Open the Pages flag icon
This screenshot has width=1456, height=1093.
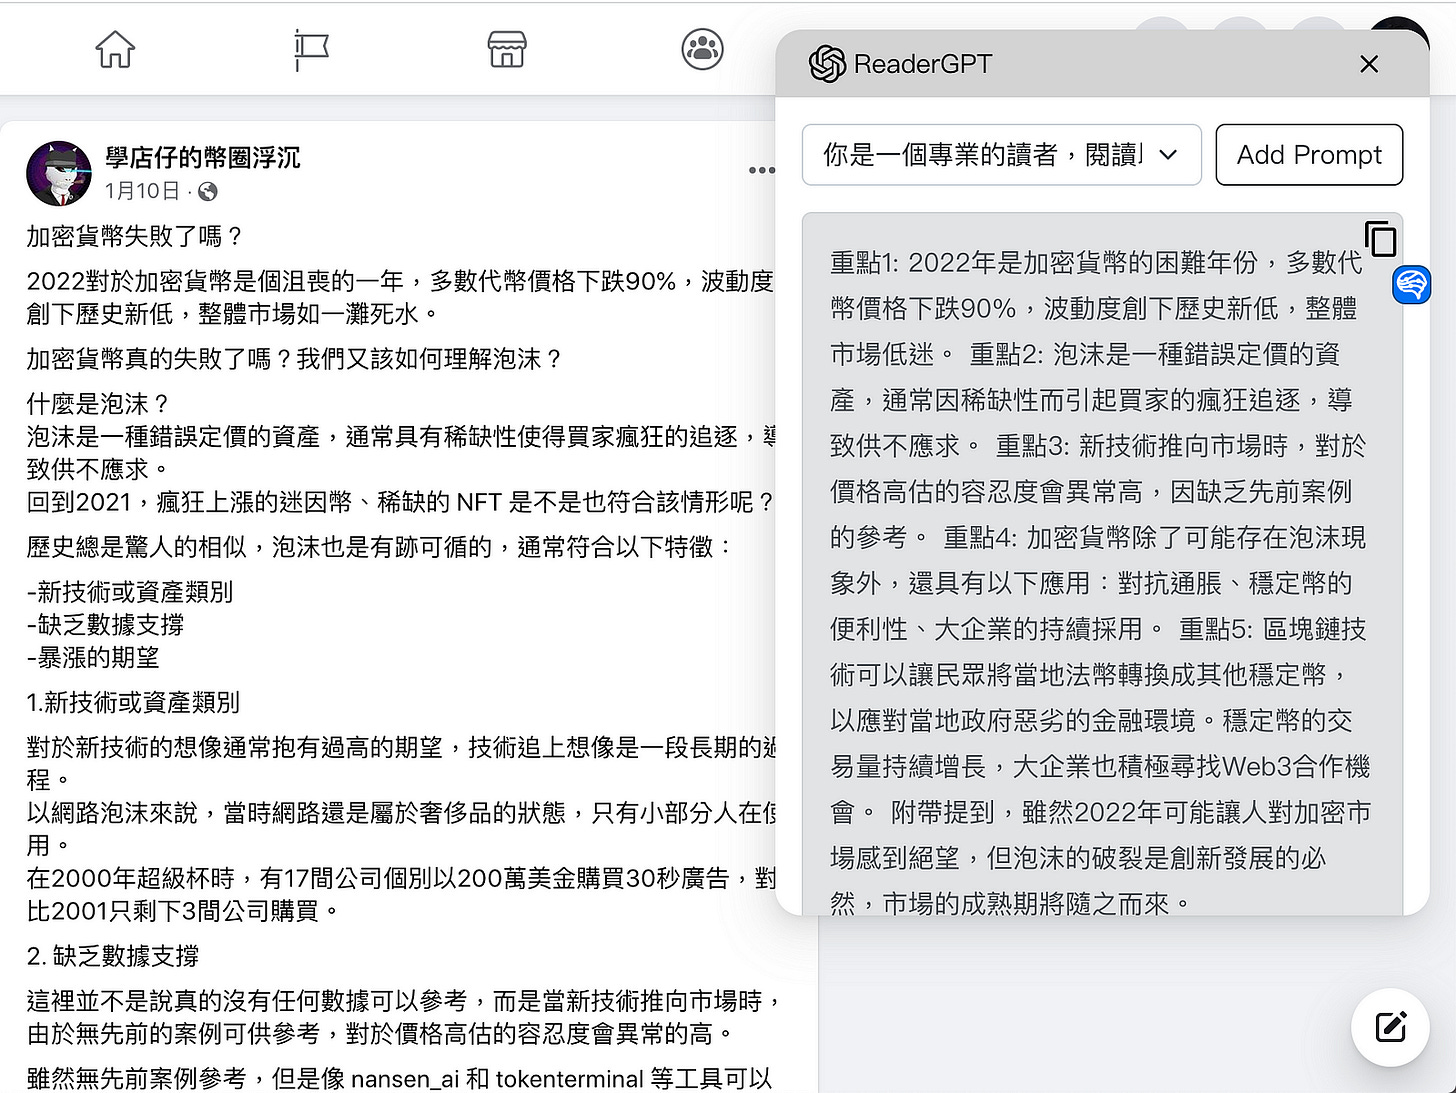tap(311, 49)
